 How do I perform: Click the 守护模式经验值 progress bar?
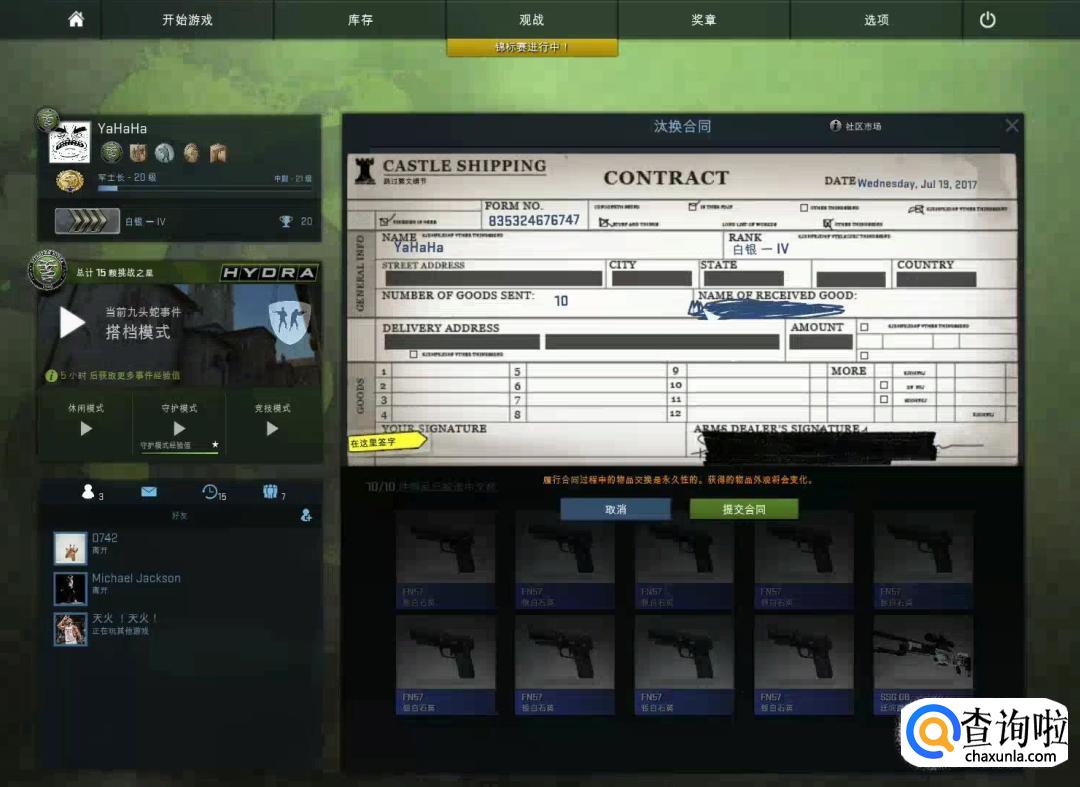click(x=179, y=452)
